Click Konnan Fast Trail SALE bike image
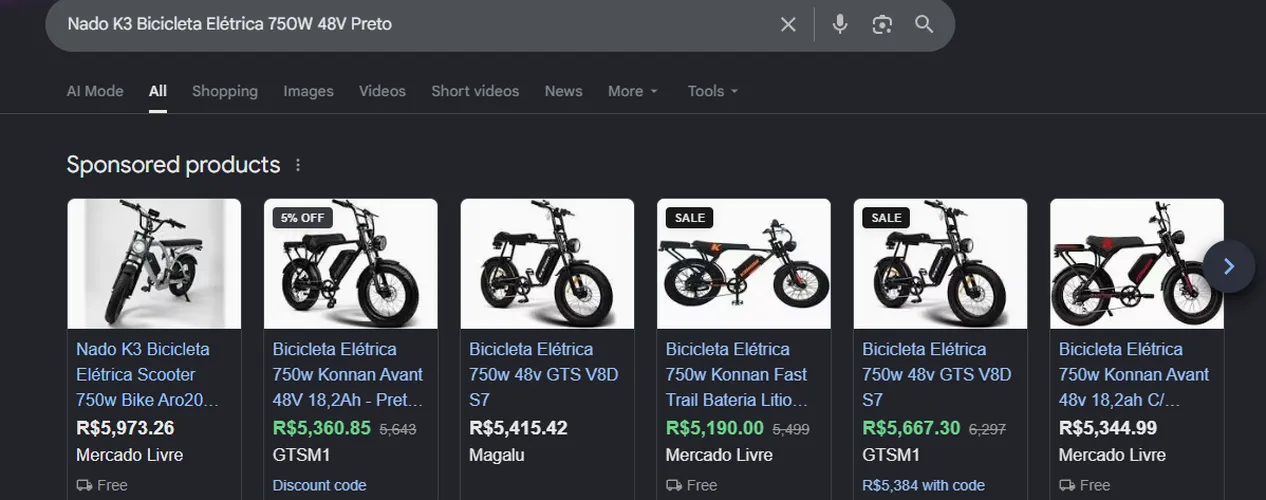Screen dimensions: 1266x500 (744, 264)
